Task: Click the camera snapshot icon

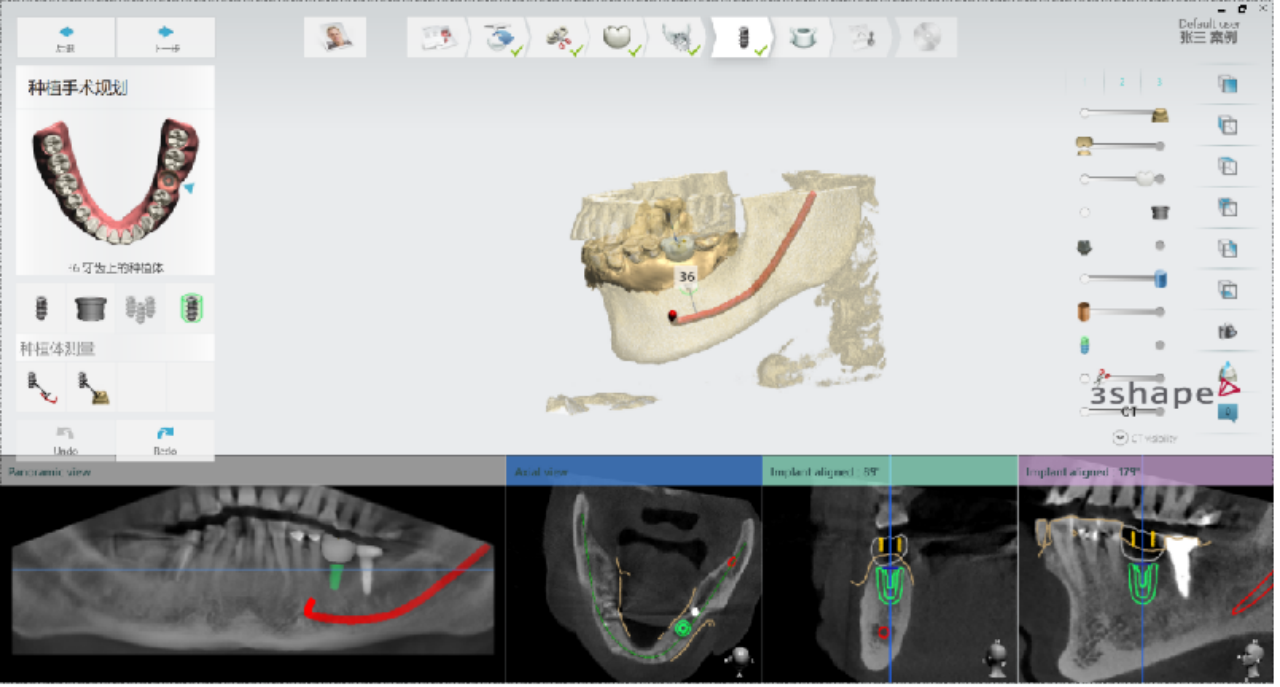Action: coord(1227,331)
